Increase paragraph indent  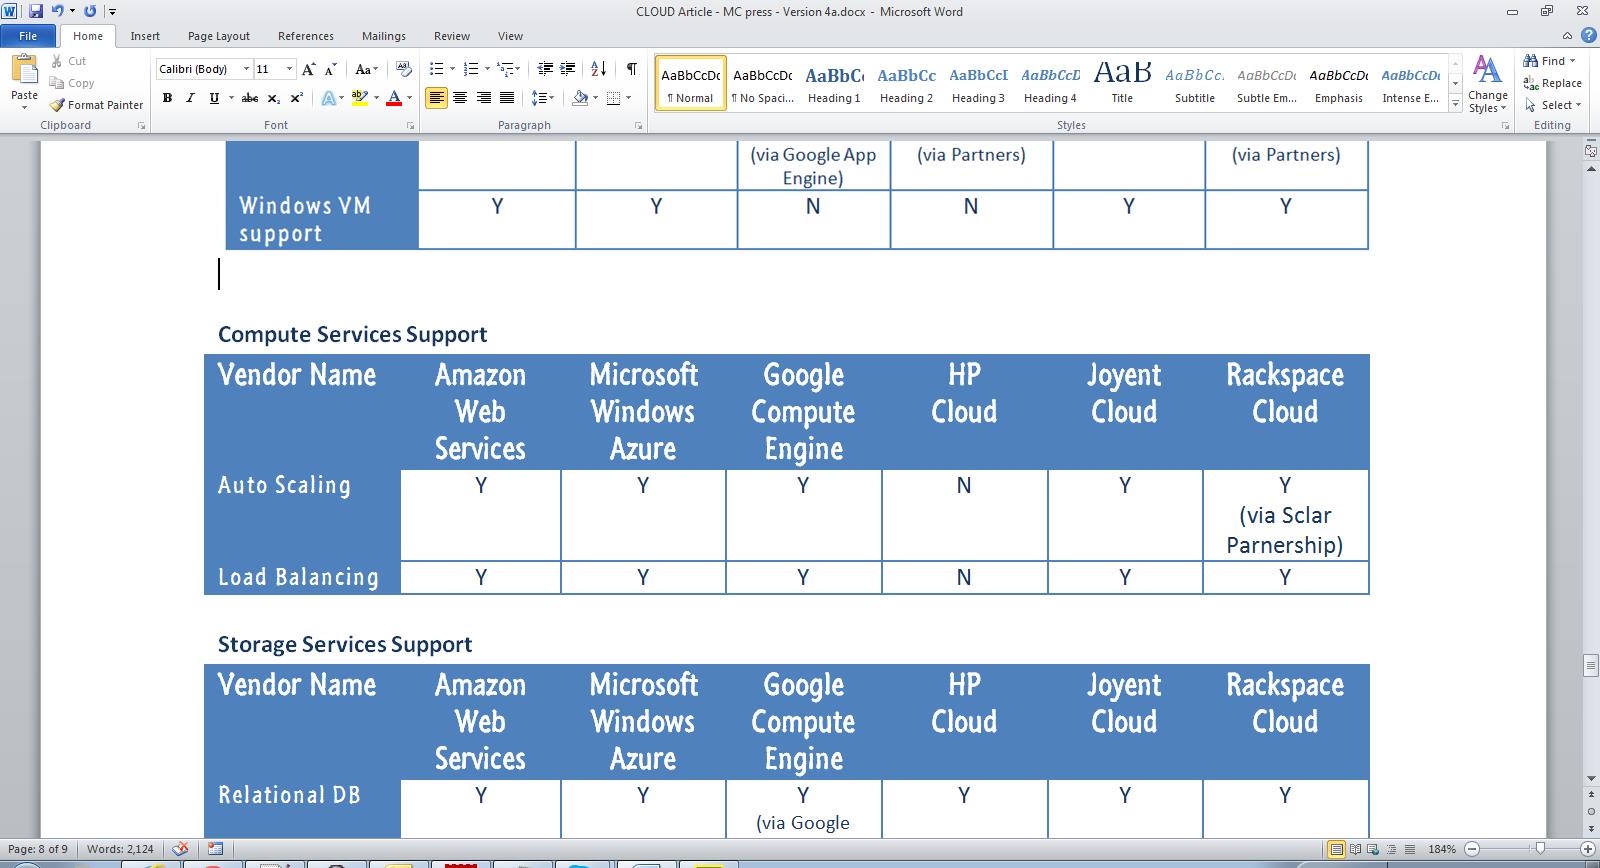point(568,69)
